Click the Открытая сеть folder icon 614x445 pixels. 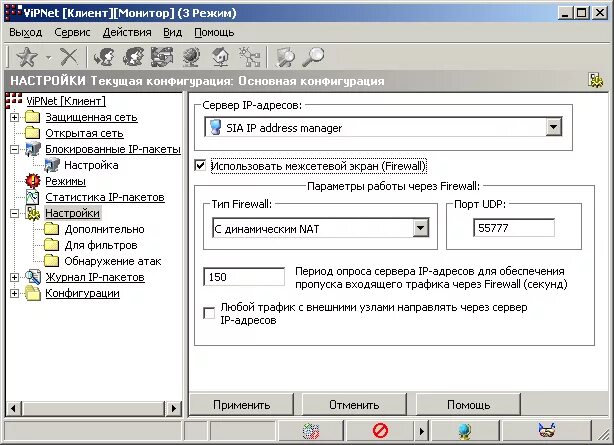[x=33, y=133]
